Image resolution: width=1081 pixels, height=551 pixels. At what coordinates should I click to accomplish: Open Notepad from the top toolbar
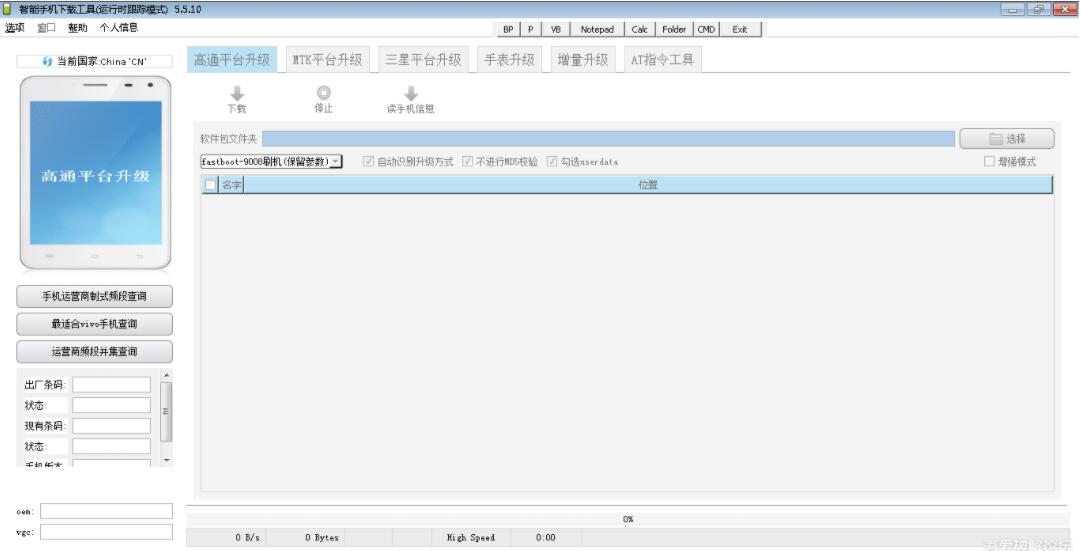tap(596, 29)
